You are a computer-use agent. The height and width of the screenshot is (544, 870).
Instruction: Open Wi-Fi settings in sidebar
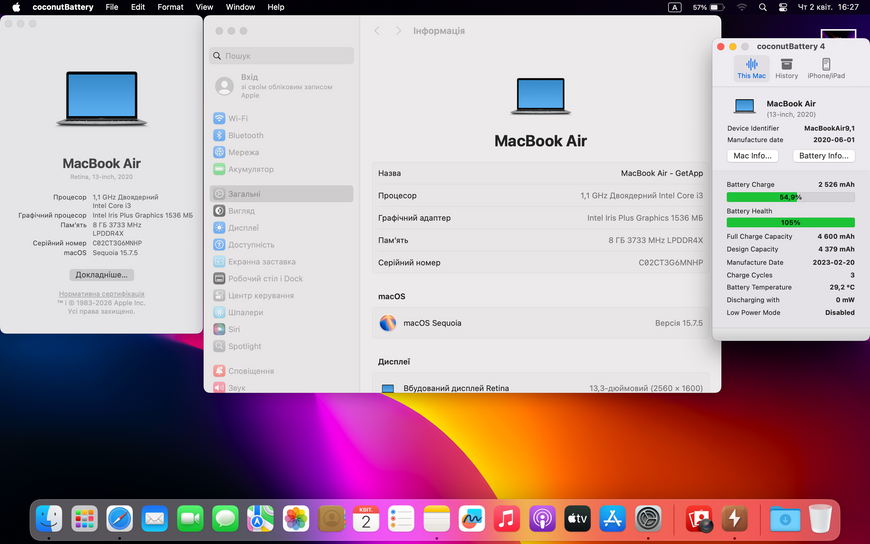coord(281,118)
